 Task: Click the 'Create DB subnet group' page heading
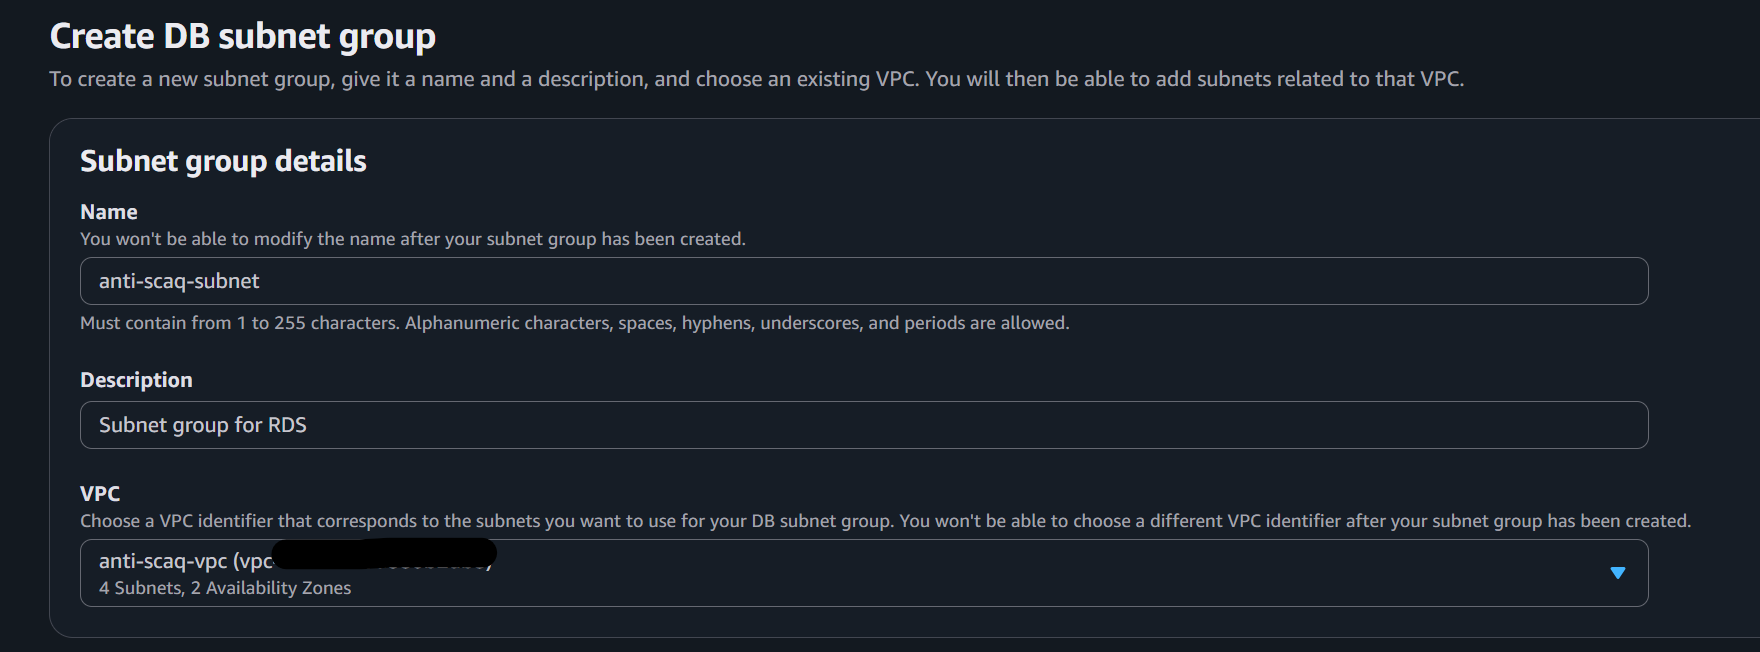point(243,37)
